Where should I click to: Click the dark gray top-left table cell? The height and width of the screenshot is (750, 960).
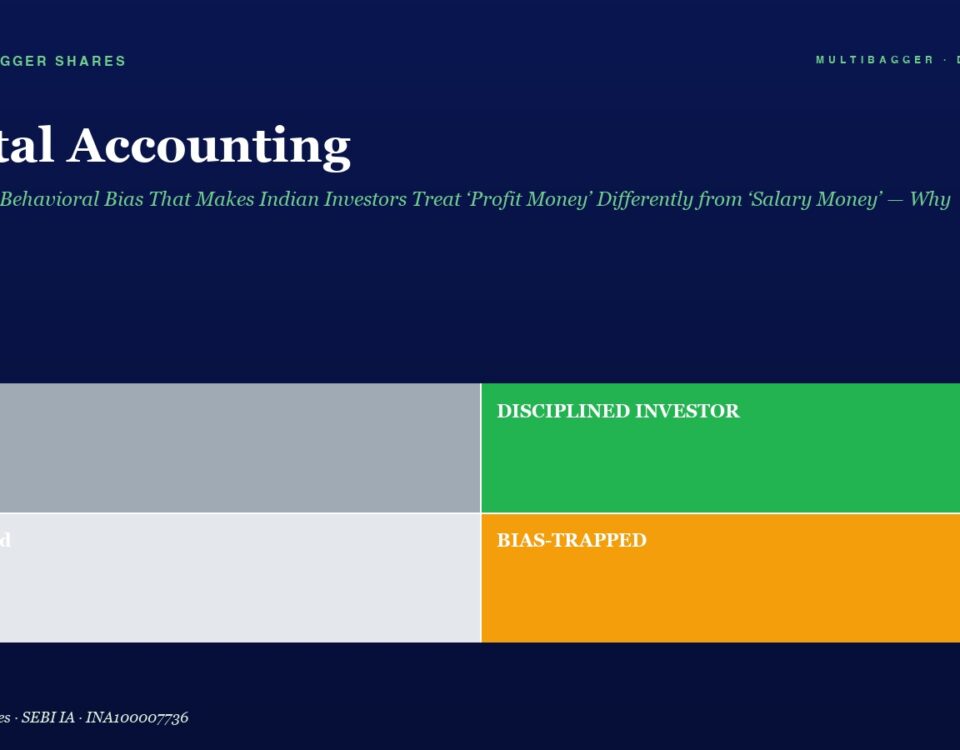click(240, 448)
